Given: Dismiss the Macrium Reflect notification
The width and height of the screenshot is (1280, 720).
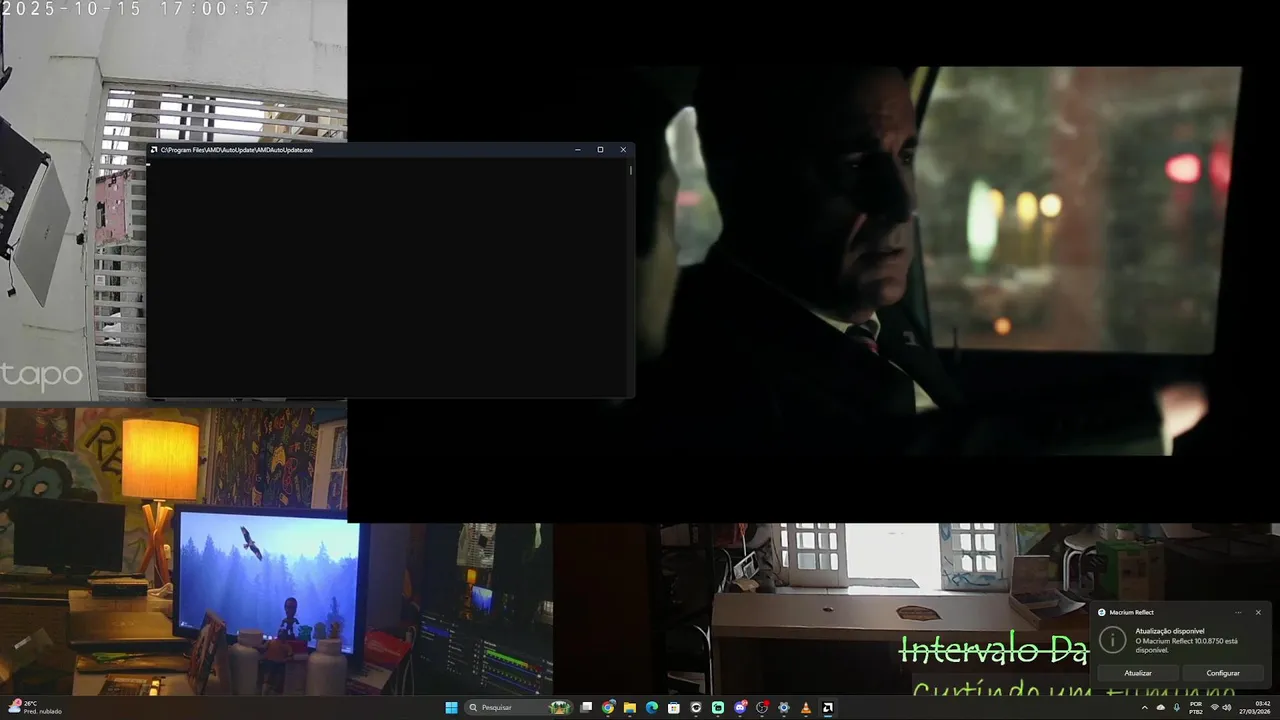Looking at the screenshot, I should click(1258, 612).
